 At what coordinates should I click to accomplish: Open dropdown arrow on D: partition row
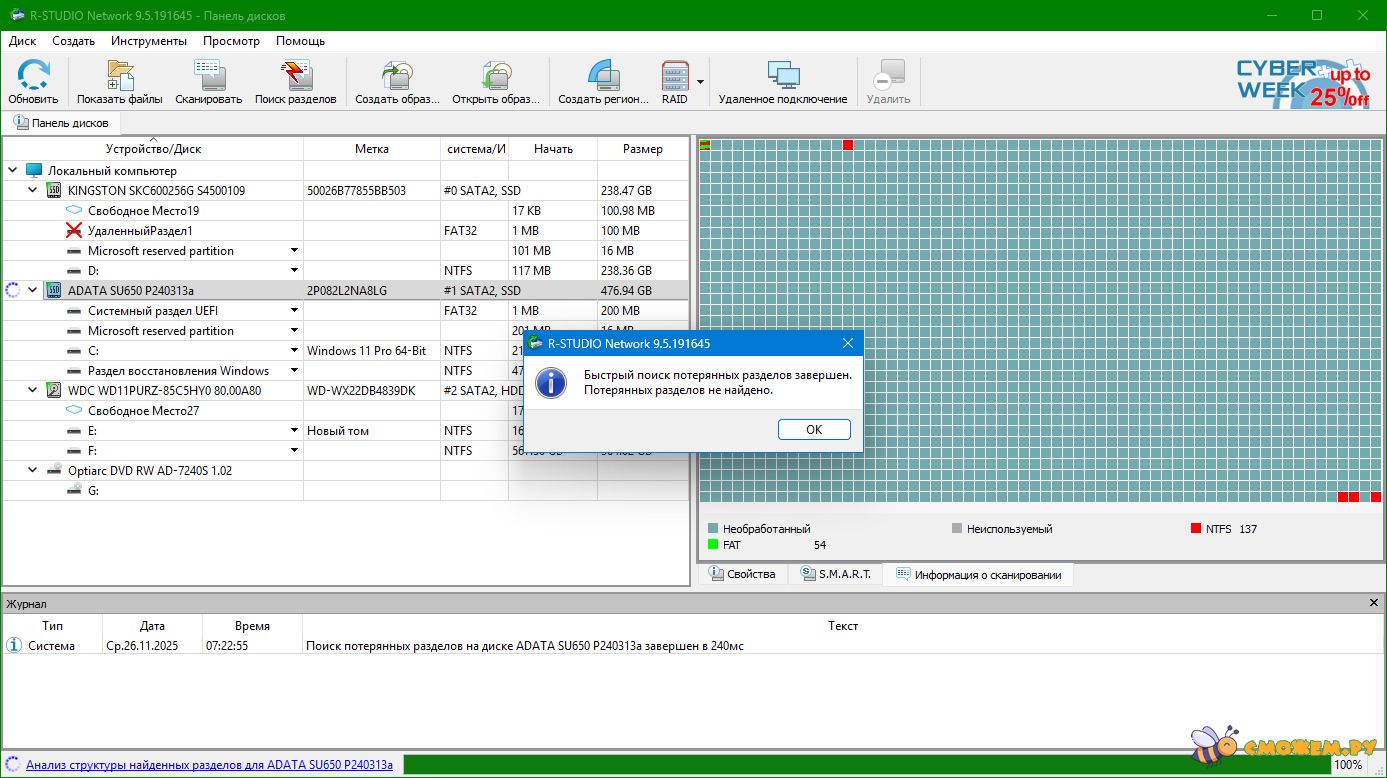[295, 270]
